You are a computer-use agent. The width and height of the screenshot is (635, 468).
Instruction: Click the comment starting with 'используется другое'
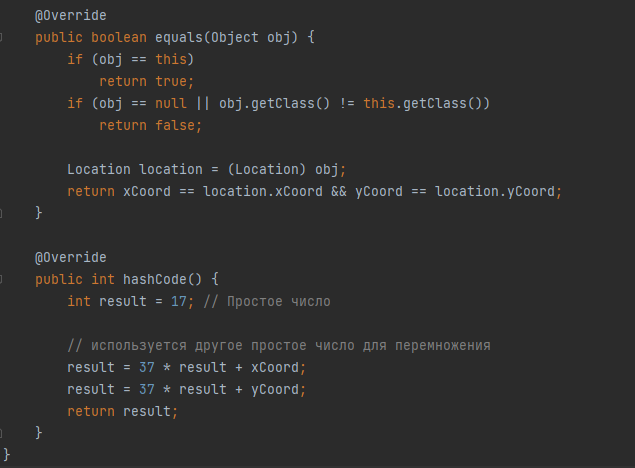(279, 345)
